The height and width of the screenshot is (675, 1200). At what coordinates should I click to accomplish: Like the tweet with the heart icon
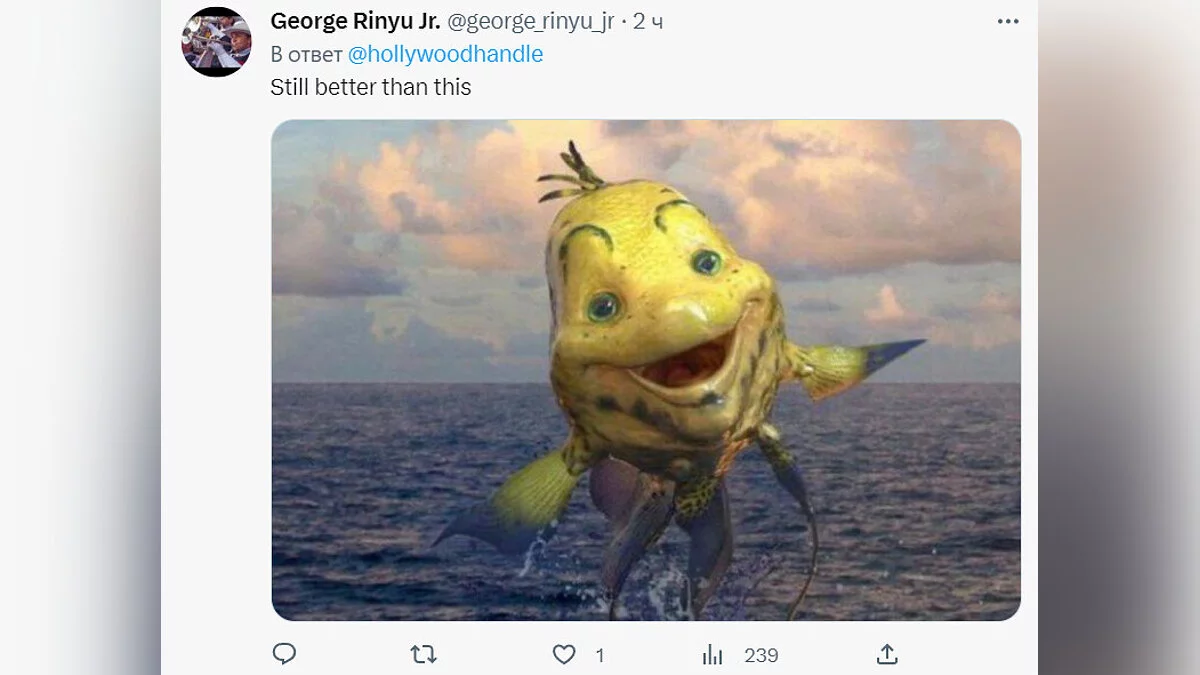point(564,655)
